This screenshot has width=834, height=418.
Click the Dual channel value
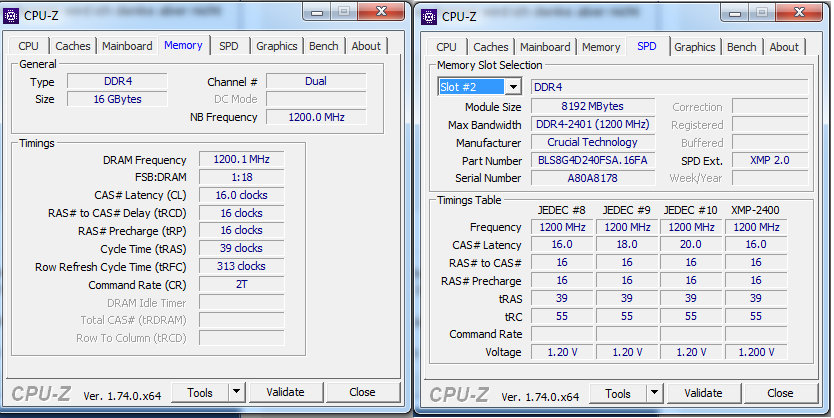(x=316, y=81)
